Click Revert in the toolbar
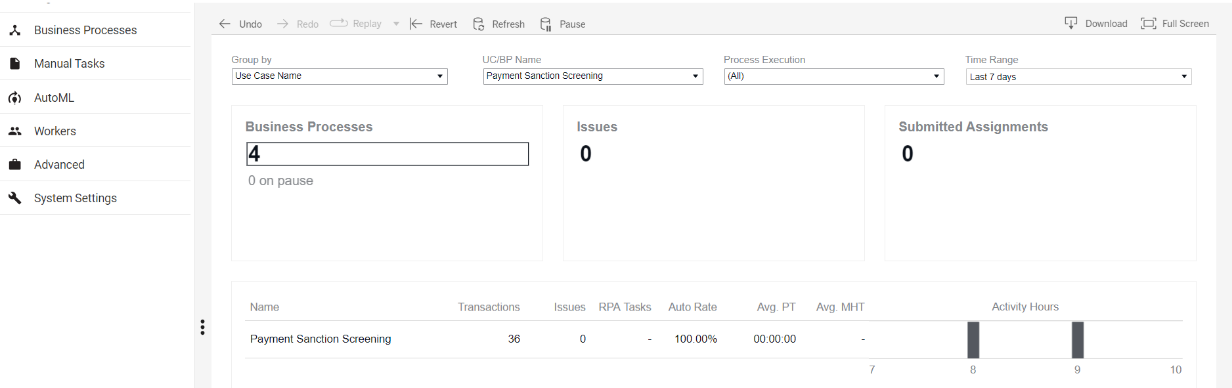The height and width of the screenshot is (388, 1232). (x=434, y=24)
